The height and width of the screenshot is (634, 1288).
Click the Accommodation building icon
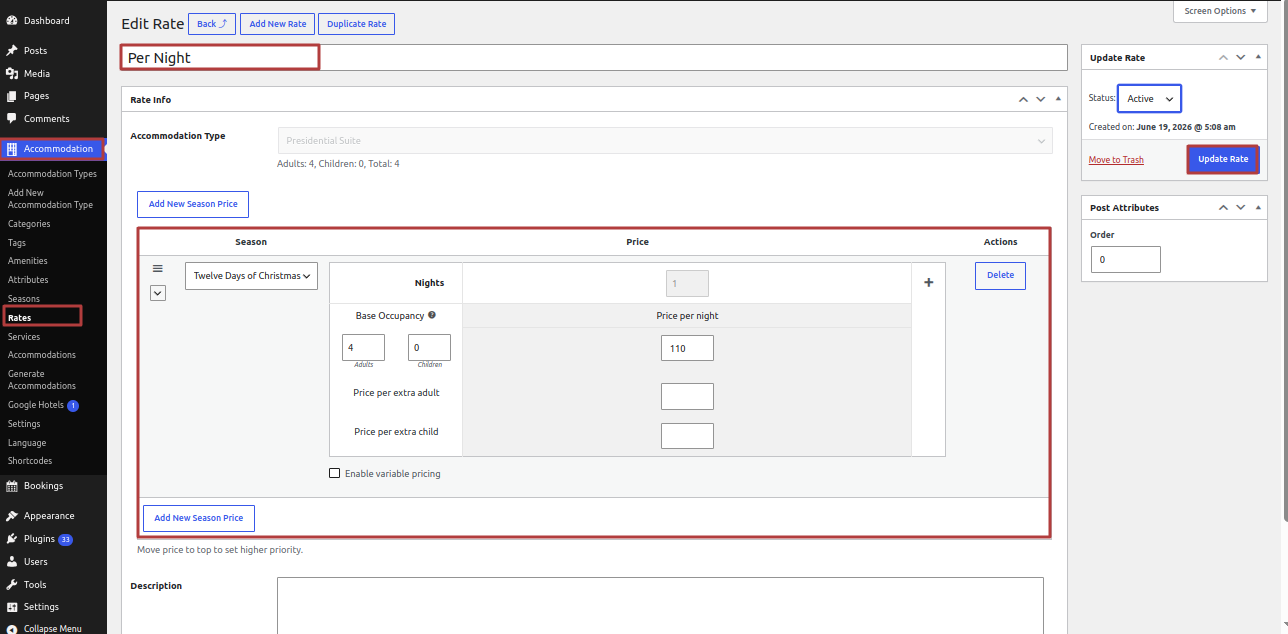point(12,149)
